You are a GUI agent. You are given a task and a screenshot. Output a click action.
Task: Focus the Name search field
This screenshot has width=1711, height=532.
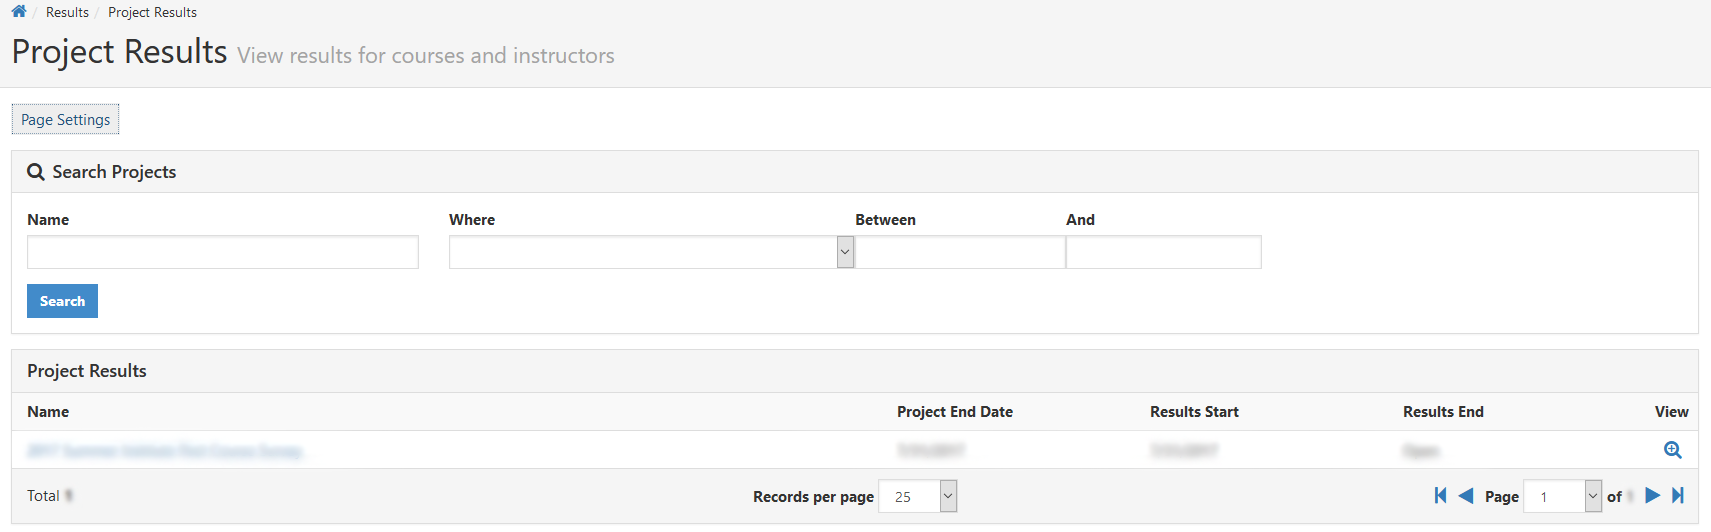(223, 252)
